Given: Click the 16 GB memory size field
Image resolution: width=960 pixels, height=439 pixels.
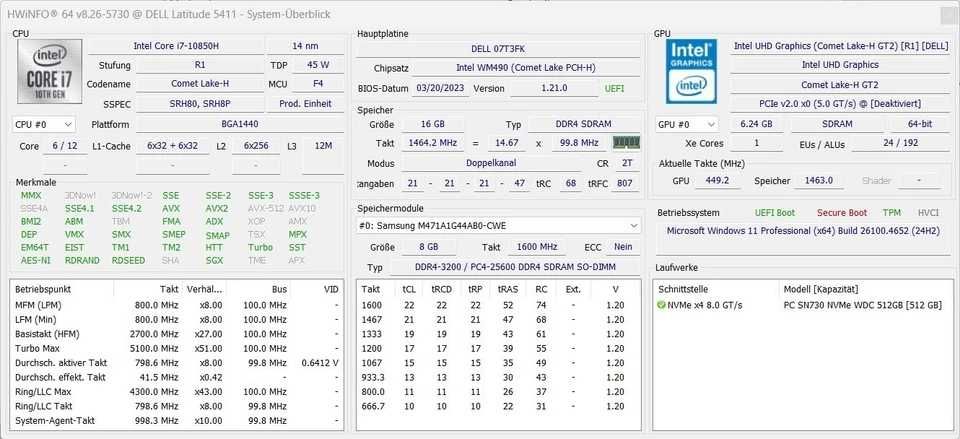Looking at the screenshot, I should [433, 124].
